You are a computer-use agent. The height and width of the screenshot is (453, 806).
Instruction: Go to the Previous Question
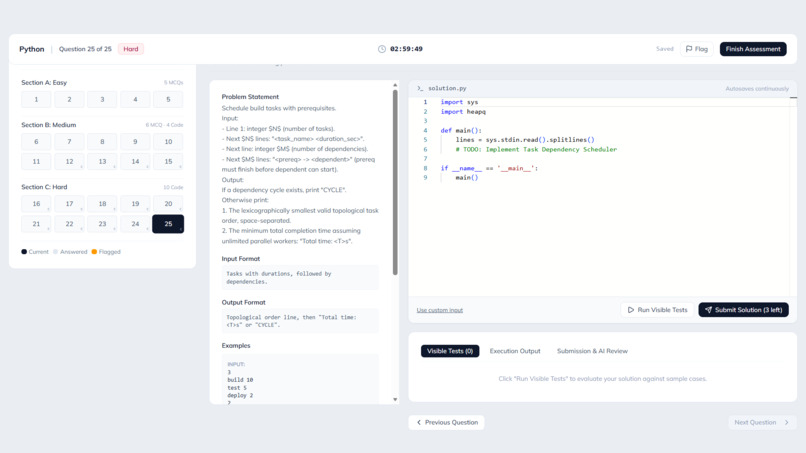(446, 422)
